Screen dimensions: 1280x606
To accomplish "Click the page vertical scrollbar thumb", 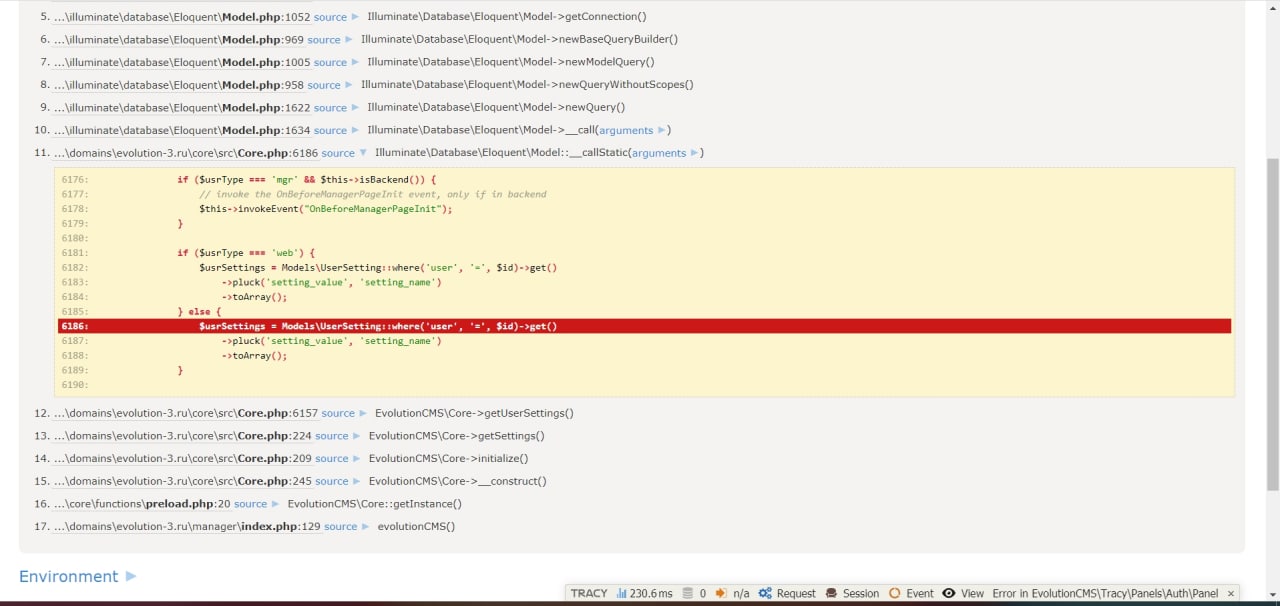I will (1273, 325).
